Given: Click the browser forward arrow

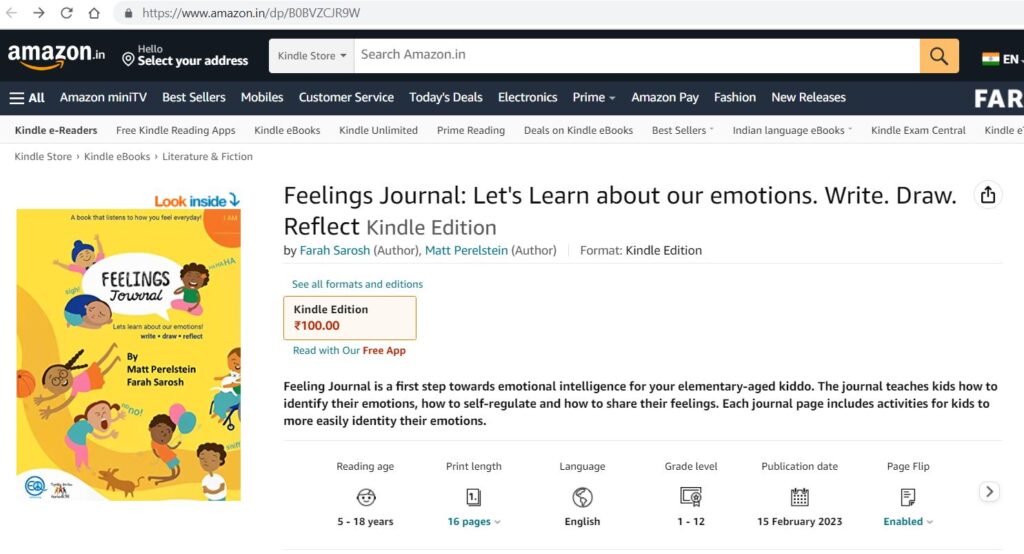Looking at the screenshot, I should point(39,13).
